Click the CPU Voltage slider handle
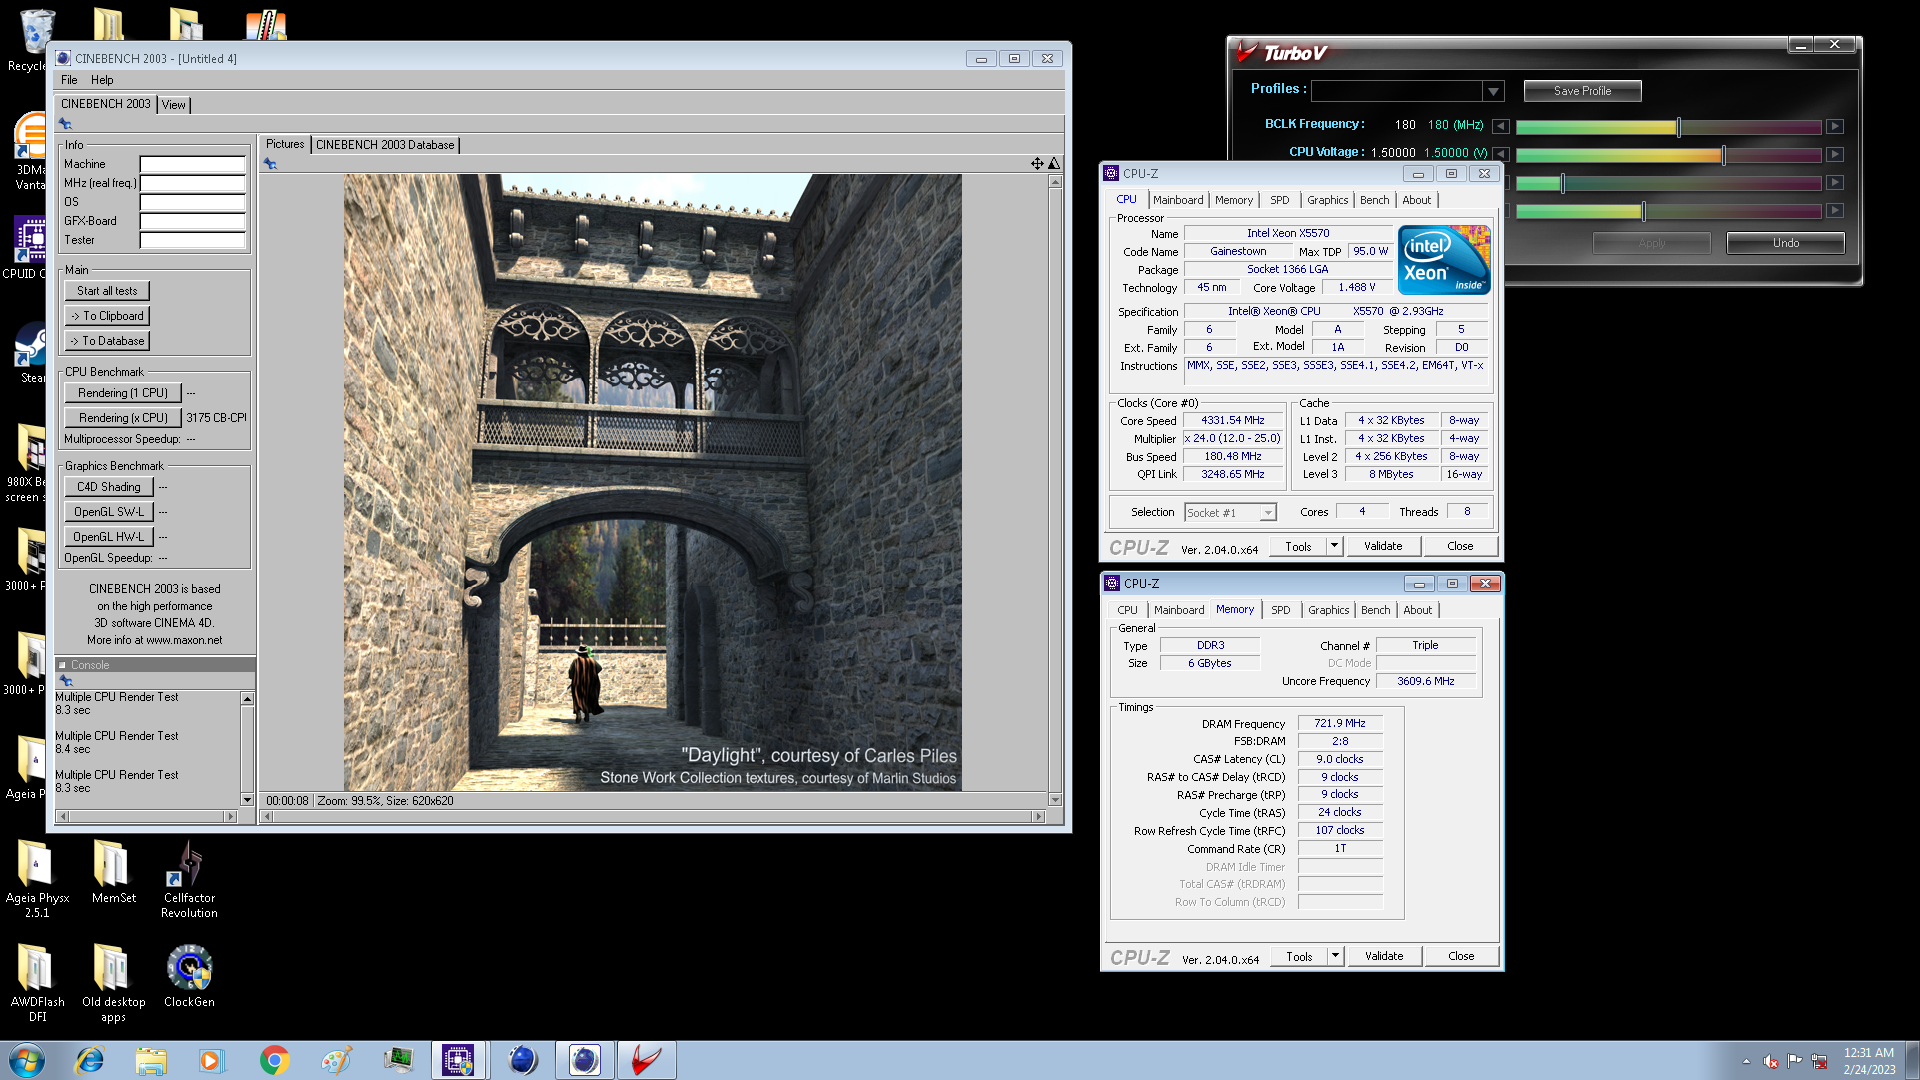This screenshot has width=1920, height=1080. point(1723,155)
